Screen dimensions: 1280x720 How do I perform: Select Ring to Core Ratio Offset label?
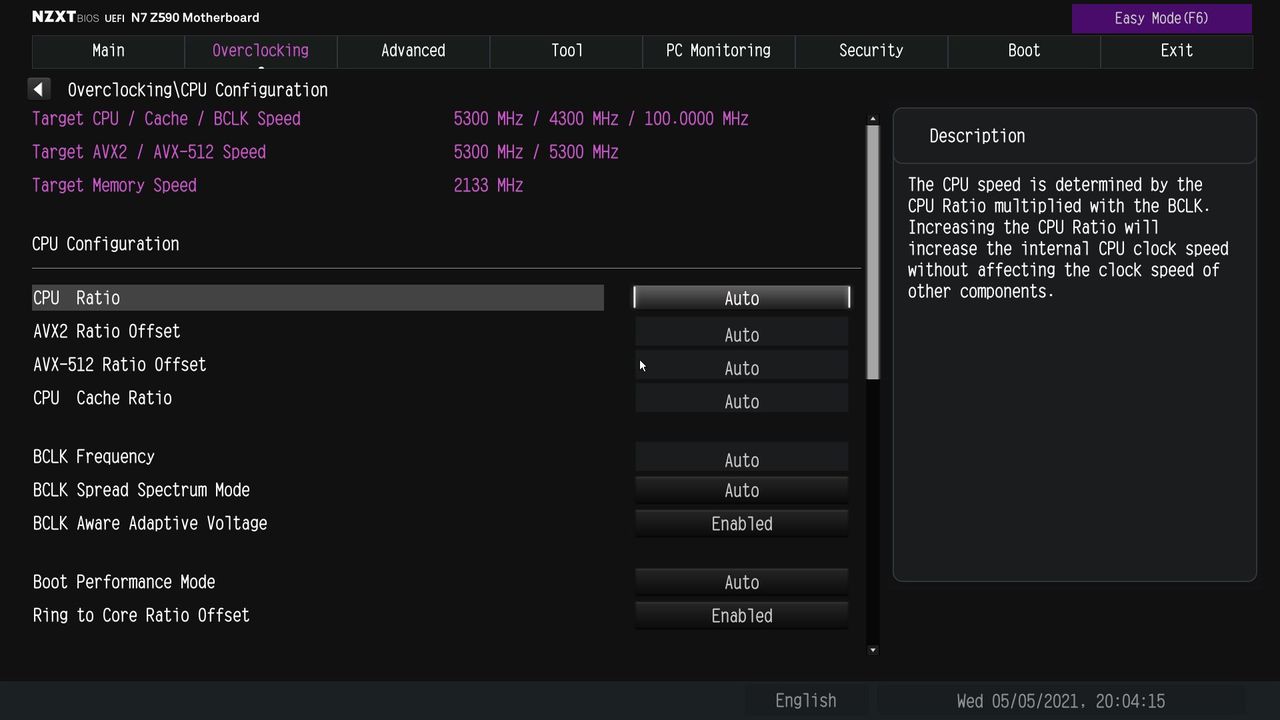[141, 615]
